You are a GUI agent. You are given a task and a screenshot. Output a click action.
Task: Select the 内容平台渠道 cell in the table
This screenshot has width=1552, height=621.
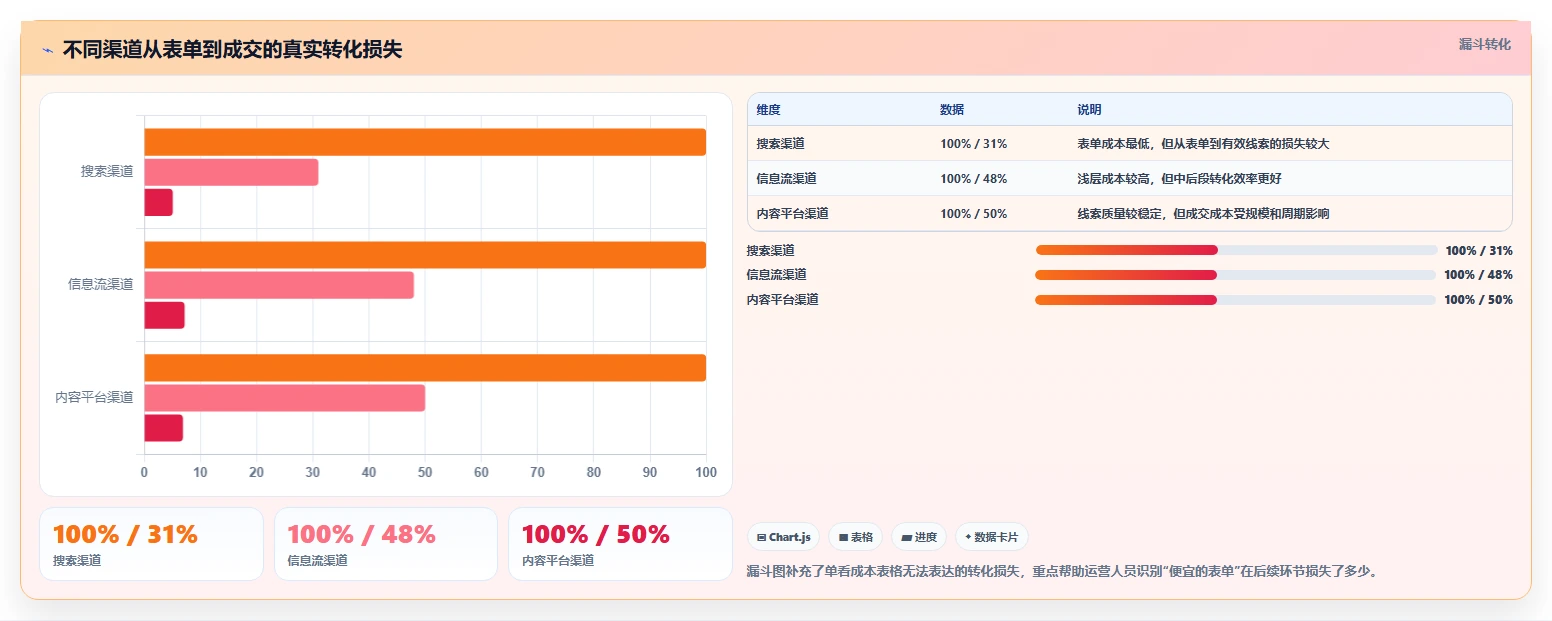click(792, 214)
